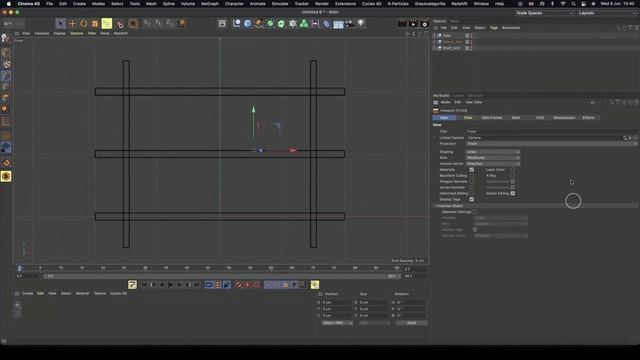The image size is (640, 360).
Task: Expand the first object in Object Manager
Action: [435, 36]
